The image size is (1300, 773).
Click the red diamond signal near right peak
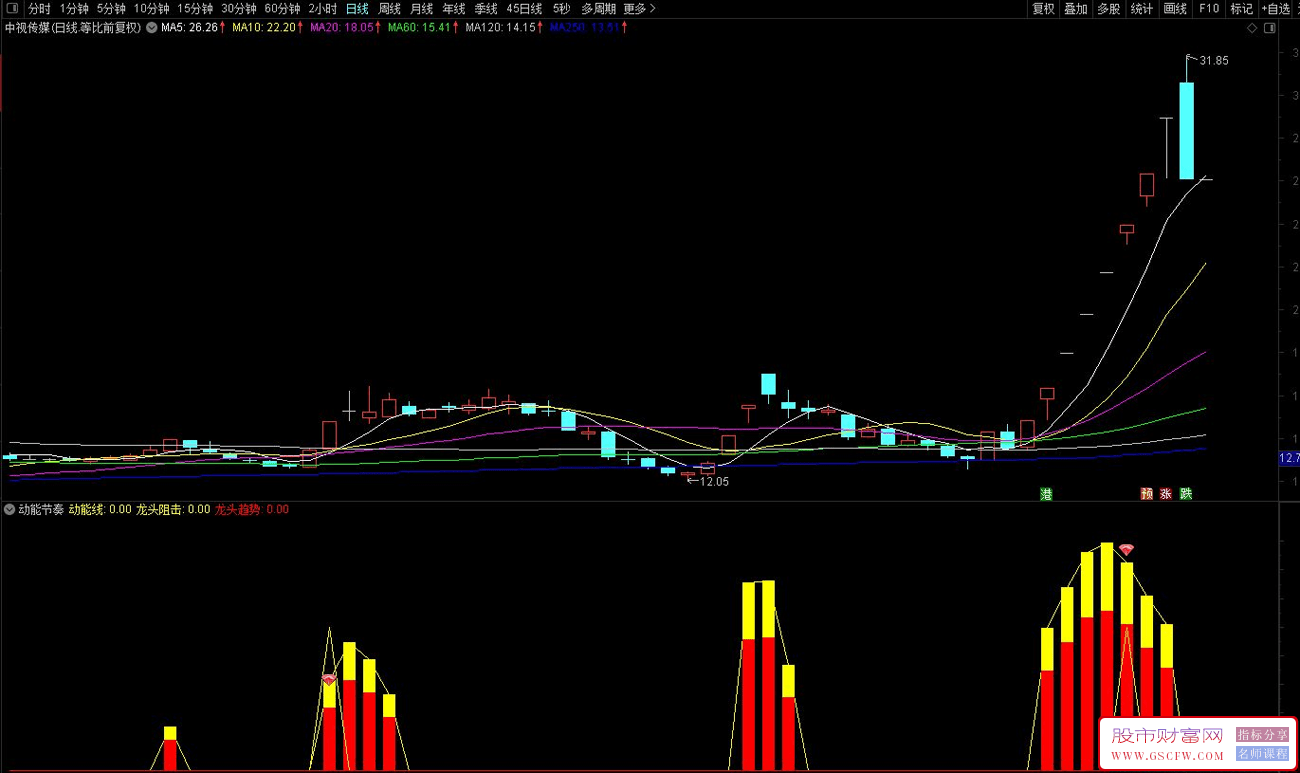pyautogui.click(x=1127, y=550)
